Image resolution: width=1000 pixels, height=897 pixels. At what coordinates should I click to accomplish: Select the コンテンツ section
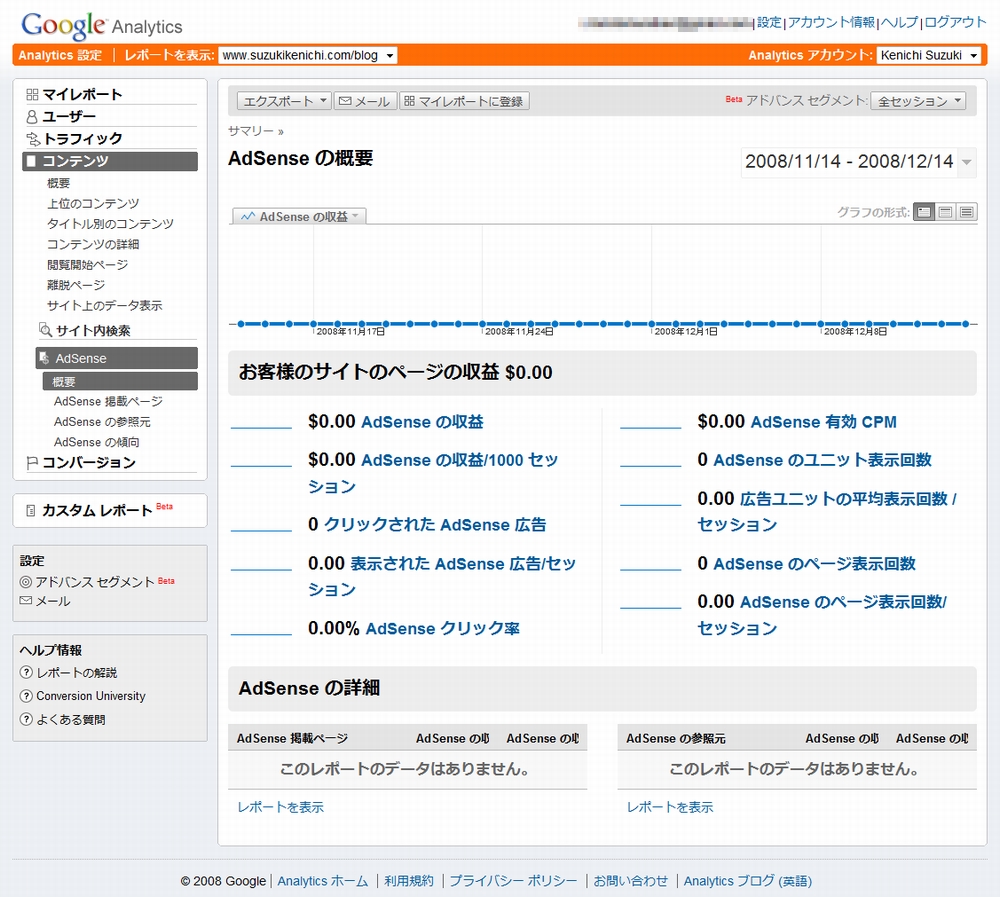tap(110, 161)
